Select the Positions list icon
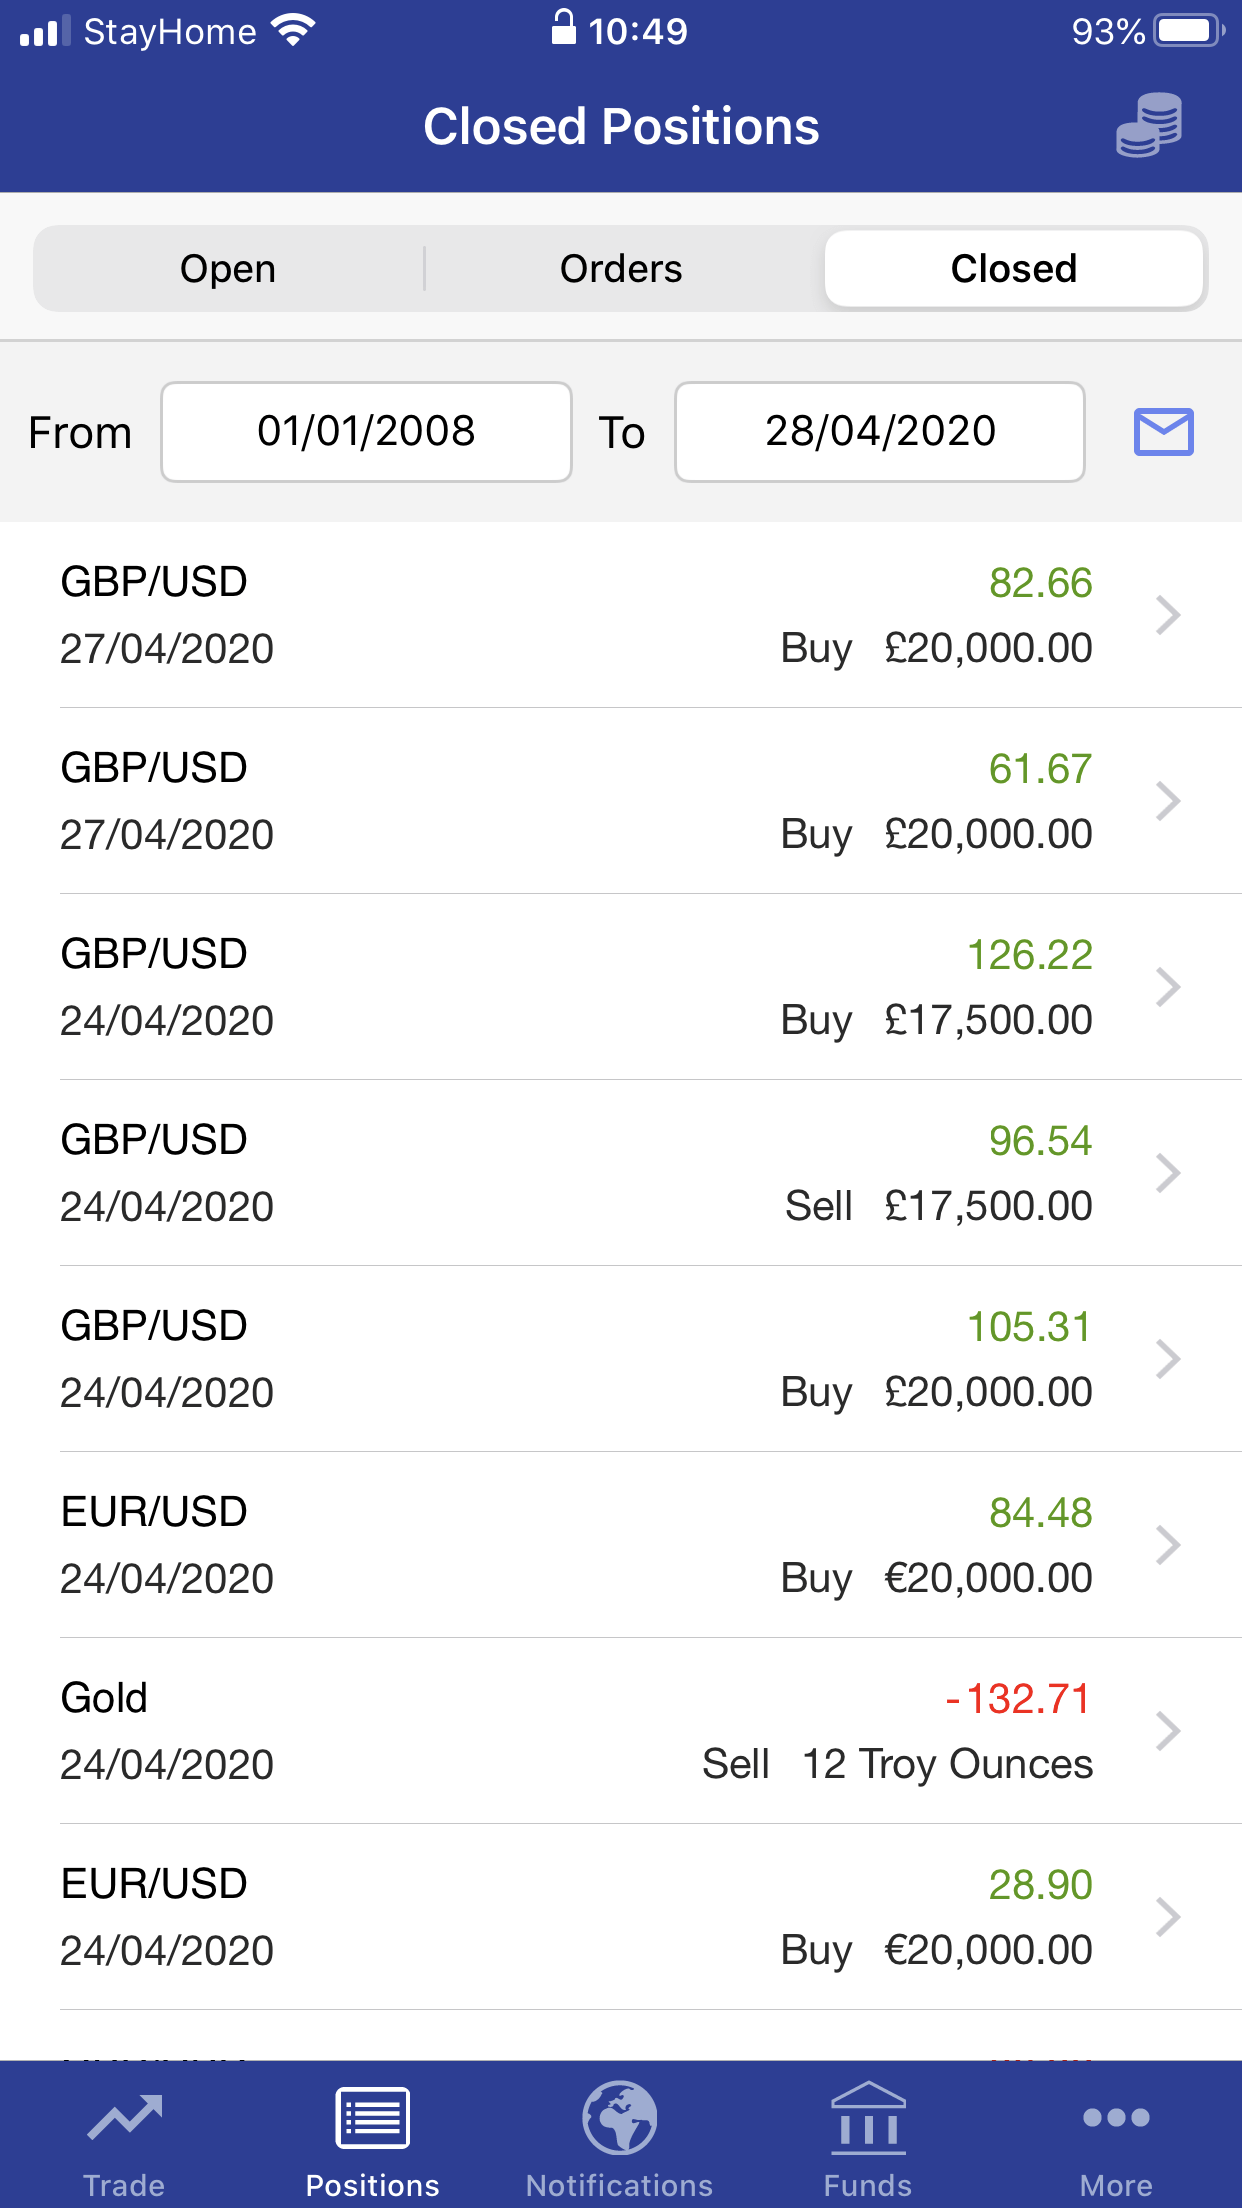 pos(372,2117)
